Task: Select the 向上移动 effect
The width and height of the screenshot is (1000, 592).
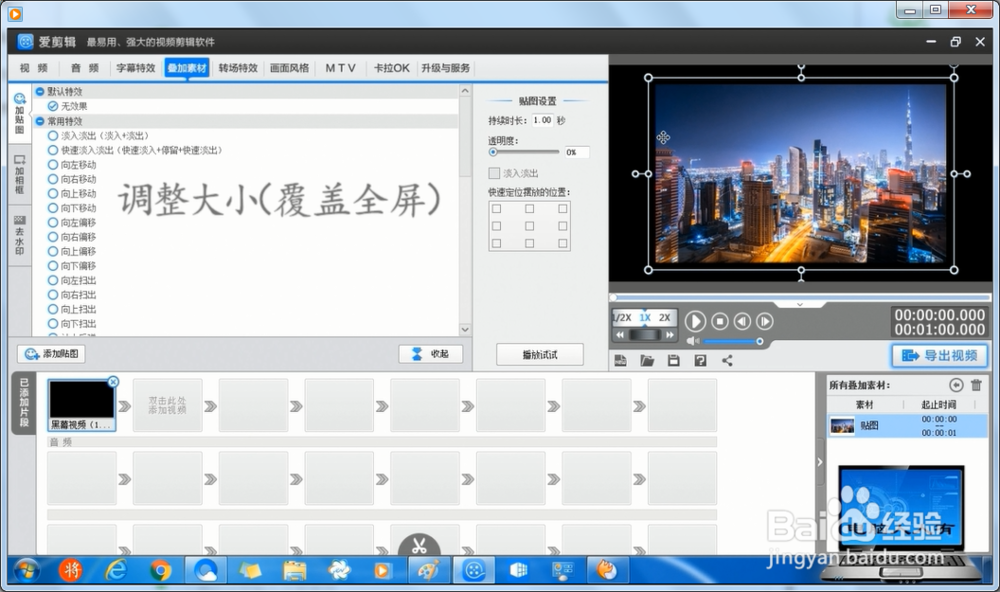Action: tap(72, 193)
